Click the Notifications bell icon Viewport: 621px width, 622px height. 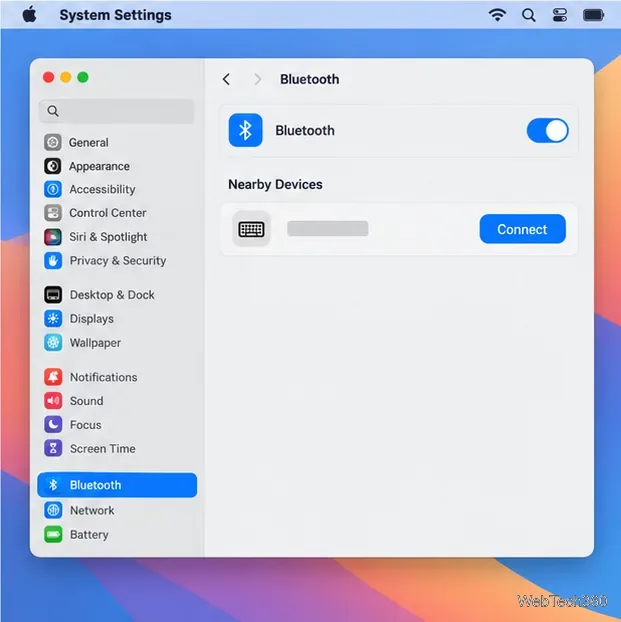point(53,377)
